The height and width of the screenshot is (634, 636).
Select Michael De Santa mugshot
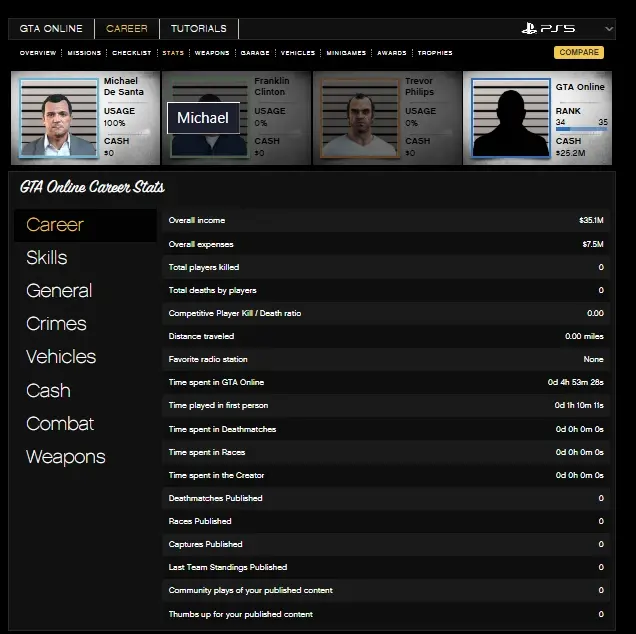58,118
